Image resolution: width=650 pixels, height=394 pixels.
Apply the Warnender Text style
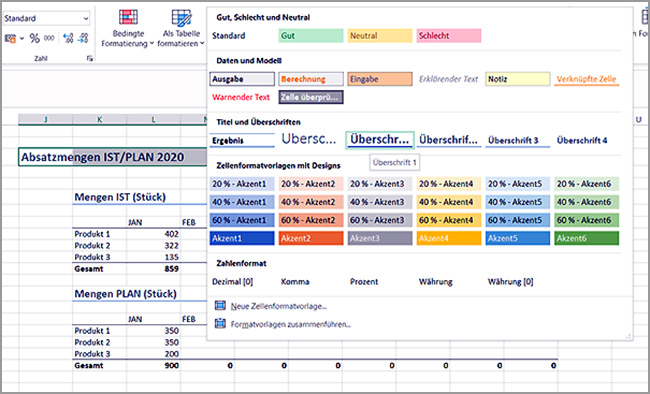pyautogui.click(x=242, y=97)
